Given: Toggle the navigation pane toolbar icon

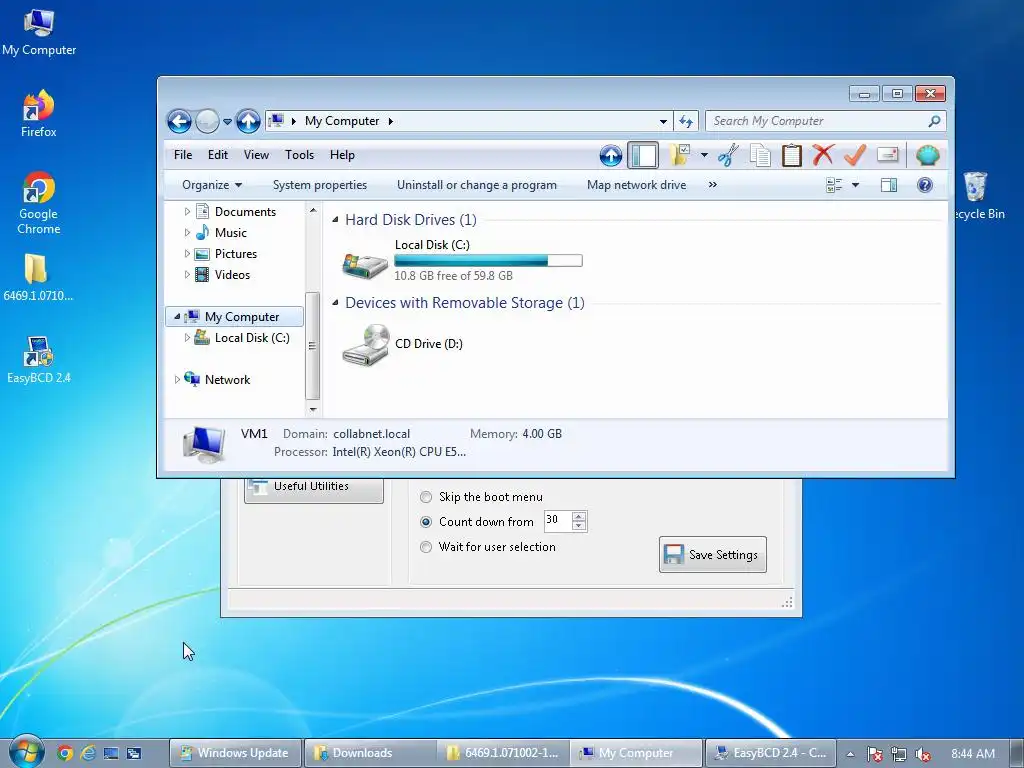Looking at the screenshot, I should (643, 155).
